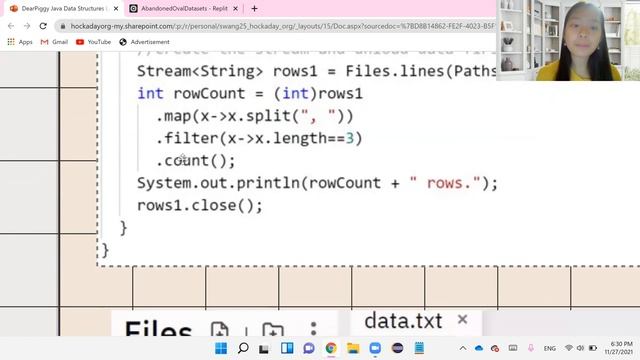Screen dimensions: 640x360
Task: Open Windows taskbar search
Action: 243,348
